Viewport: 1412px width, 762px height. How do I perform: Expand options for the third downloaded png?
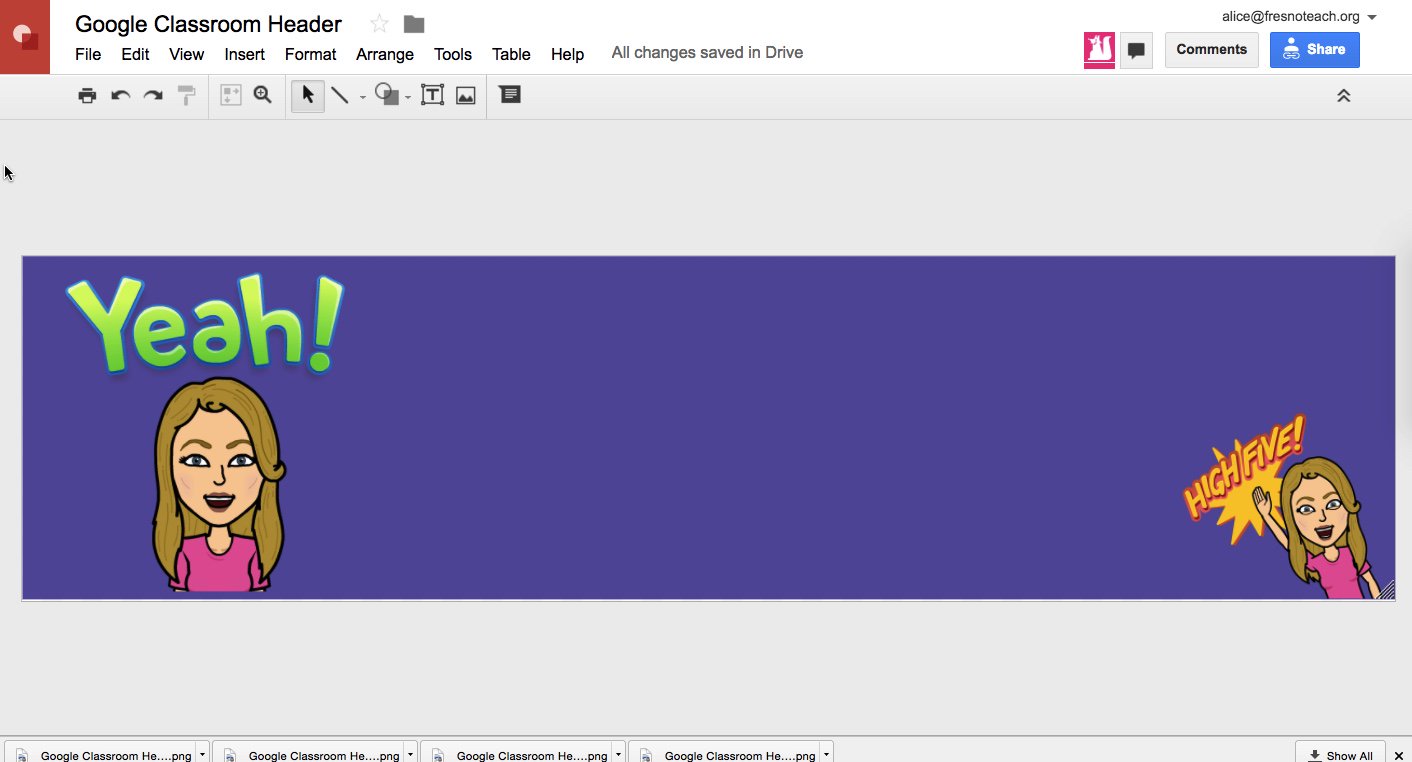(x=619, y=754)
